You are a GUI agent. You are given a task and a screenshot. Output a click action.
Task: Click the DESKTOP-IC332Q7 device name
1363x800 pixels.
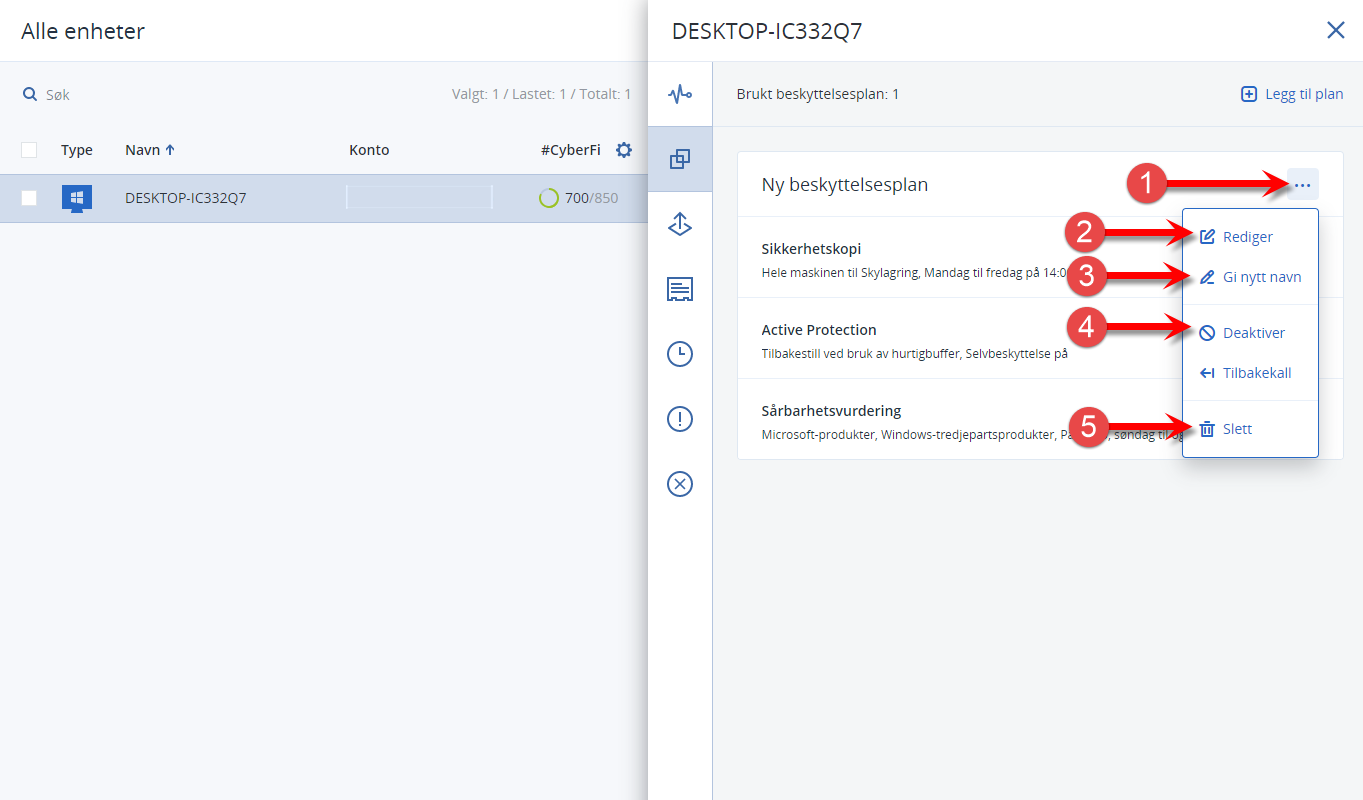tap(185, 198)
